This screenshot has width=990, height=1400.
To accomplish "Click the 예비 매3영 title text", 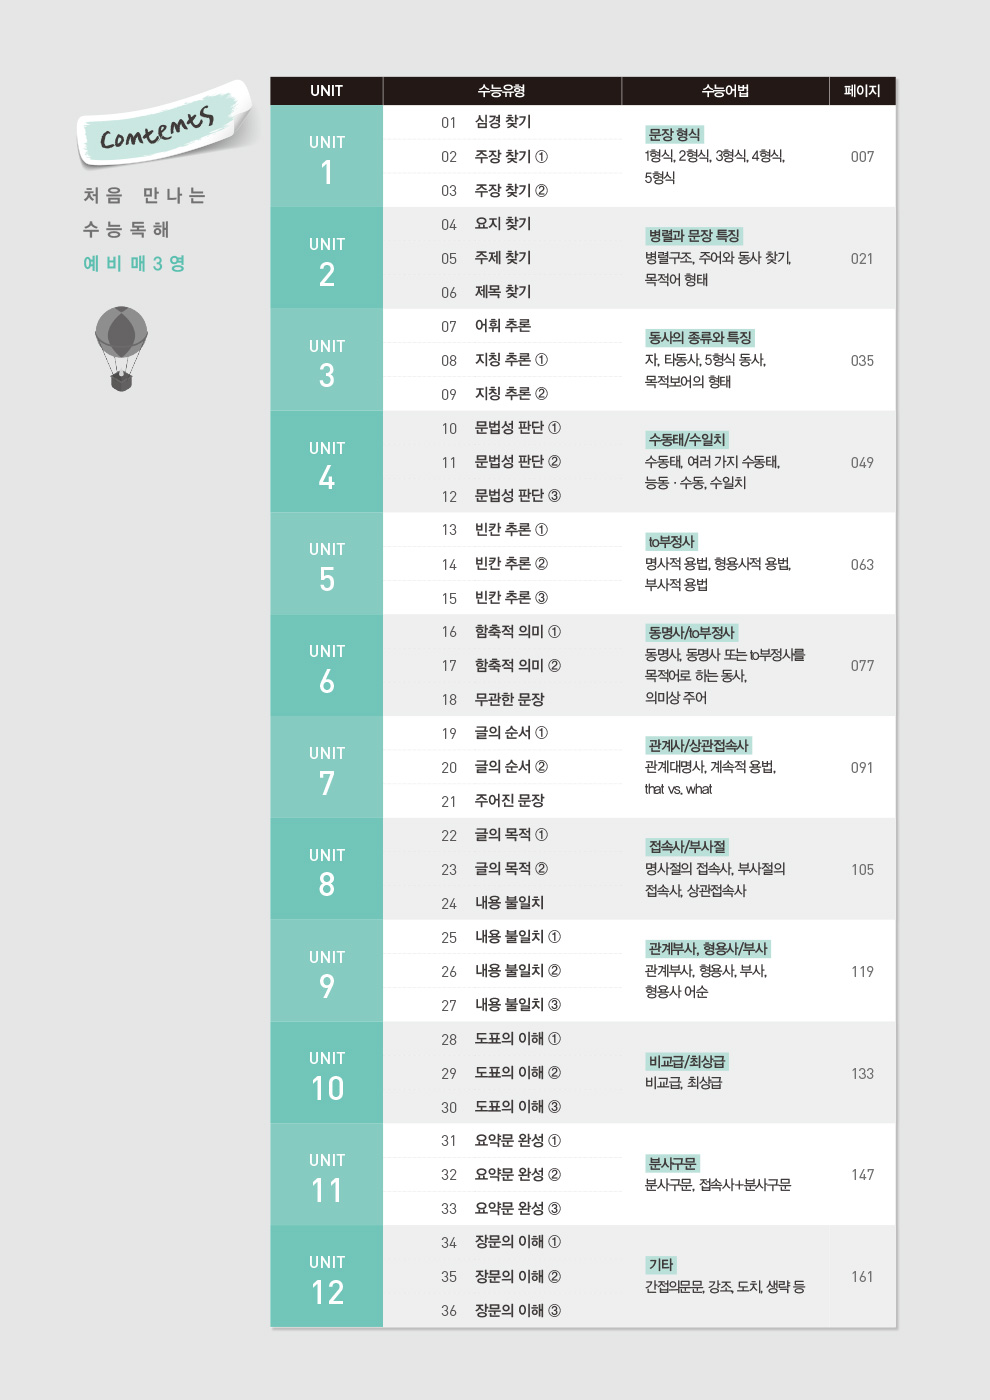I will 134,264.
